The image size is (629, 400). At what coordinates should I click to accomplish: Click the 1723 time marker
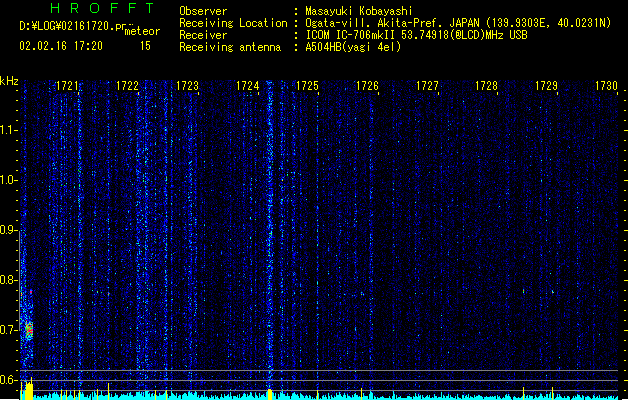187,86
